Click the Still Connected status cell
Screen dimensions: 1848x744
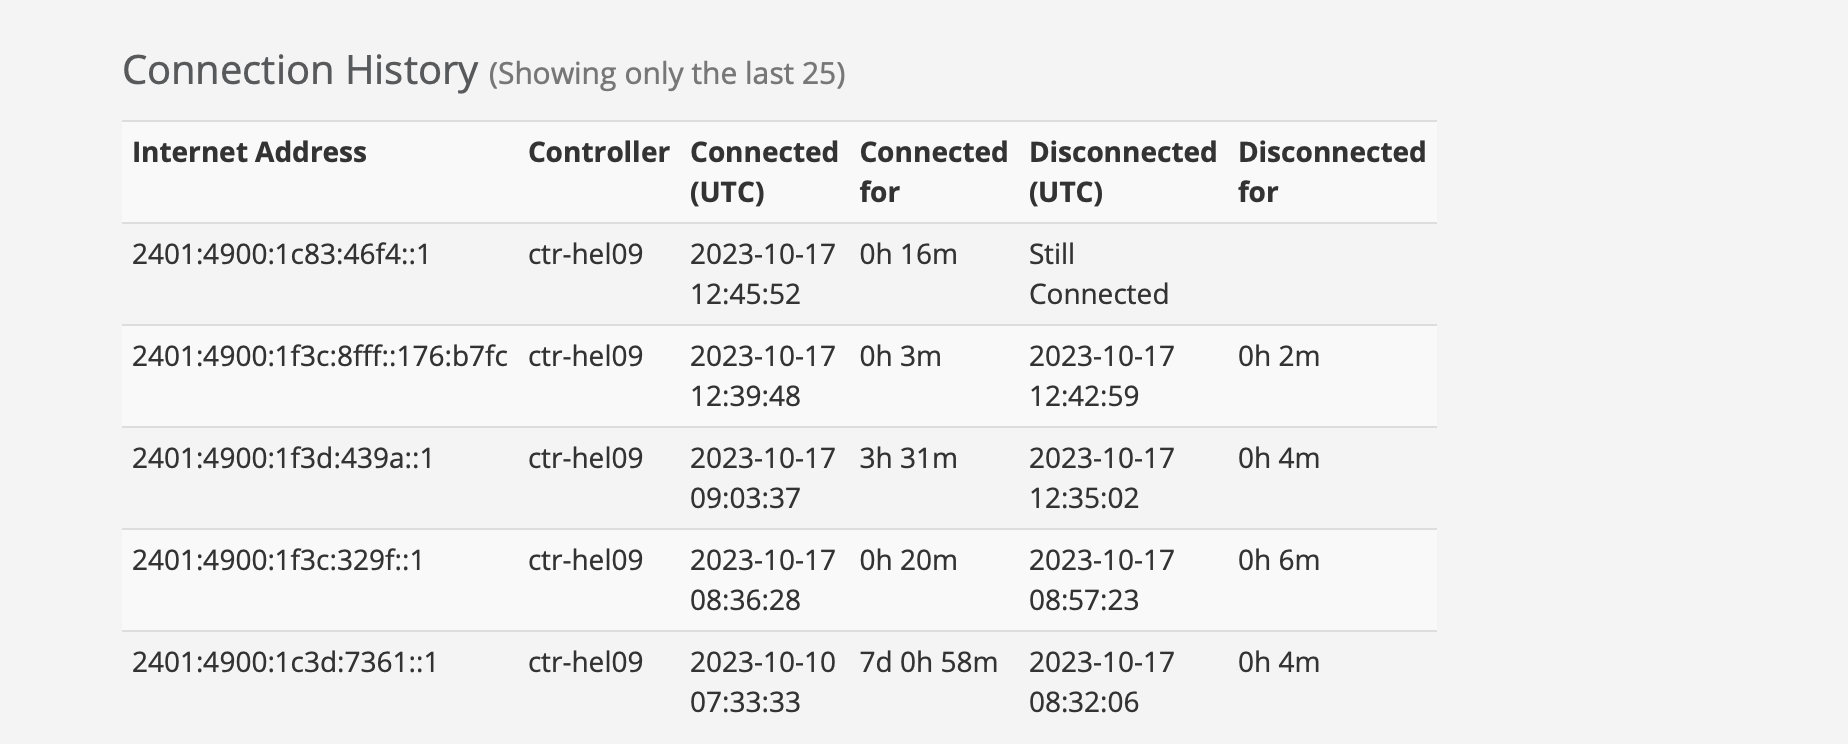click(x=1098, y=274)
